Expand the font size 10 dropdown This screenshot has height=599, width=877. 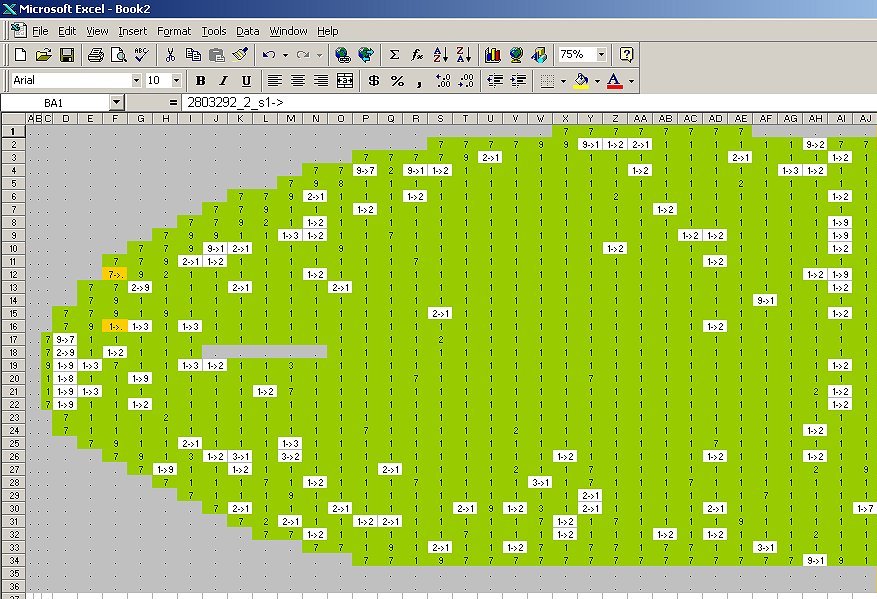coord(176,81)
